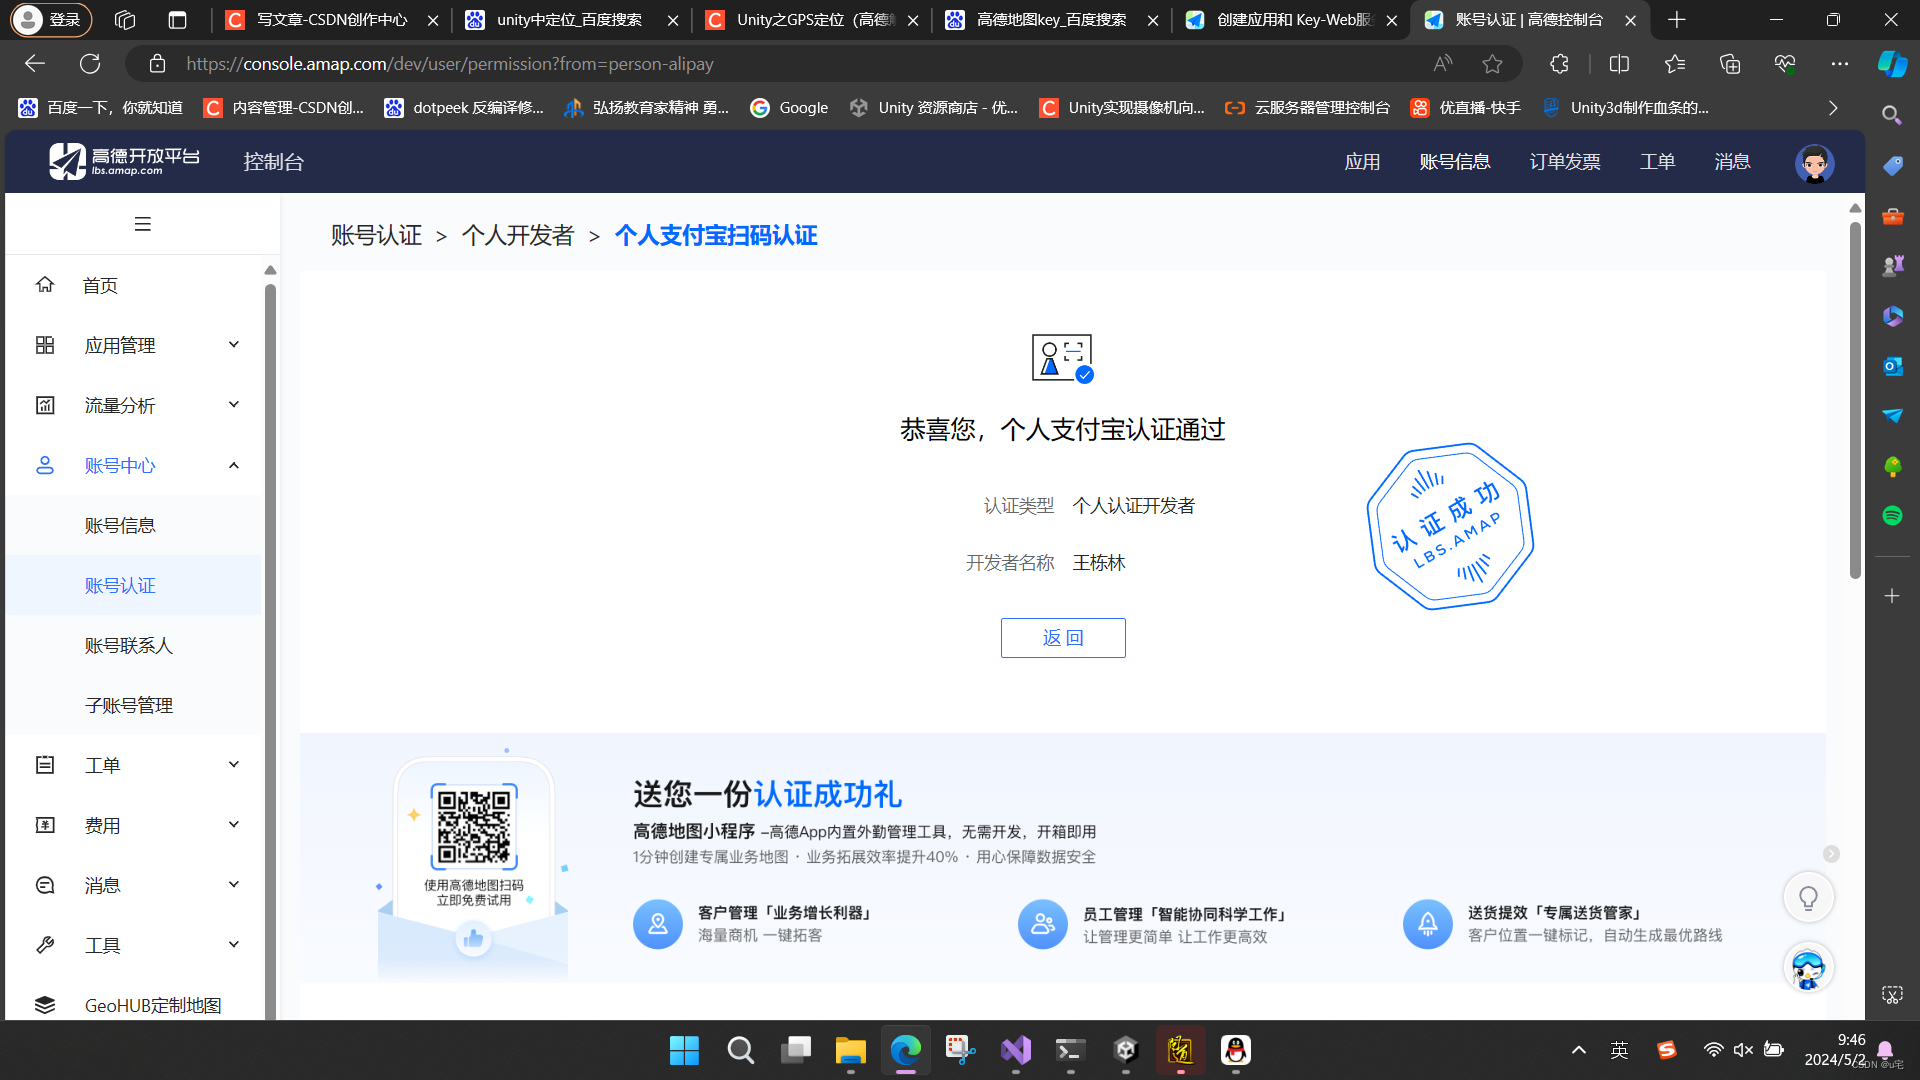Viewport: 1920px width, 1080px height.
Task: Open browser extensions puzzle icon
Action: pyautogui.click(x=1559, y=64)
